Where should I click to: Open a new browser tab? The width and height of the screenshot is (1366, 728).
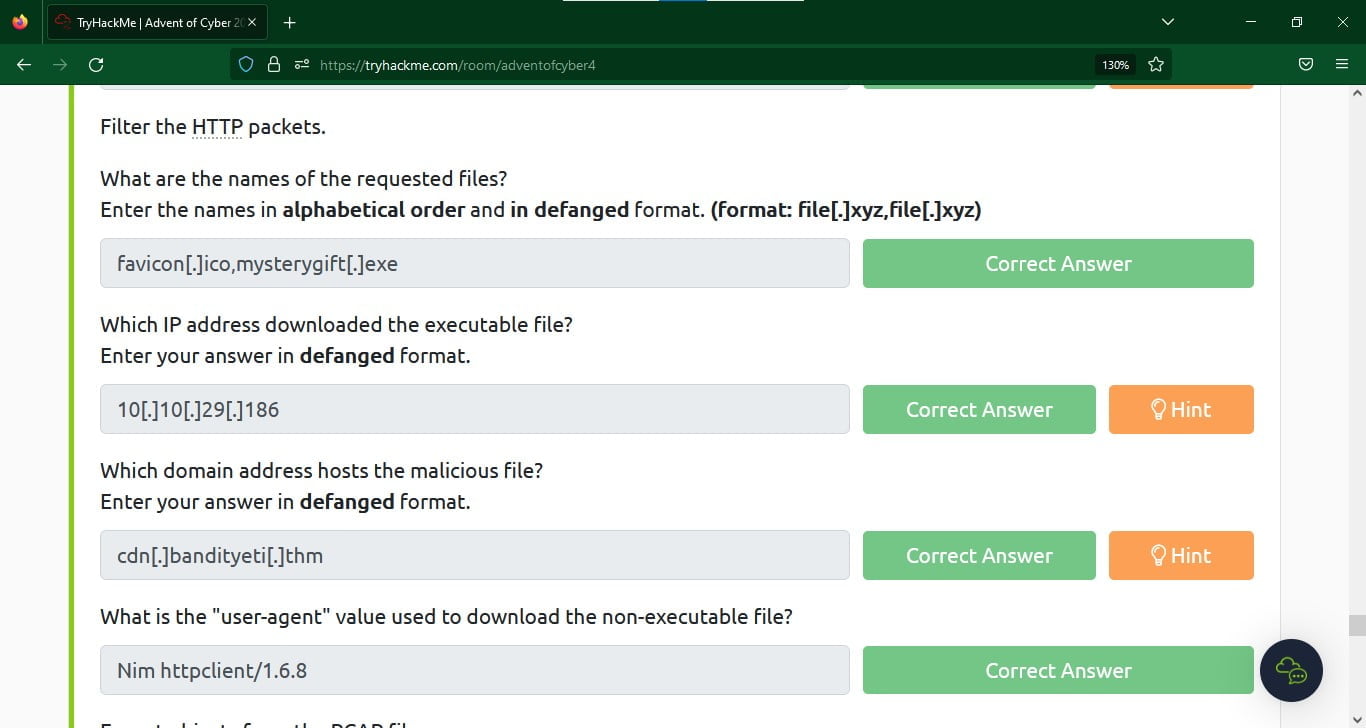coord(289,22)
